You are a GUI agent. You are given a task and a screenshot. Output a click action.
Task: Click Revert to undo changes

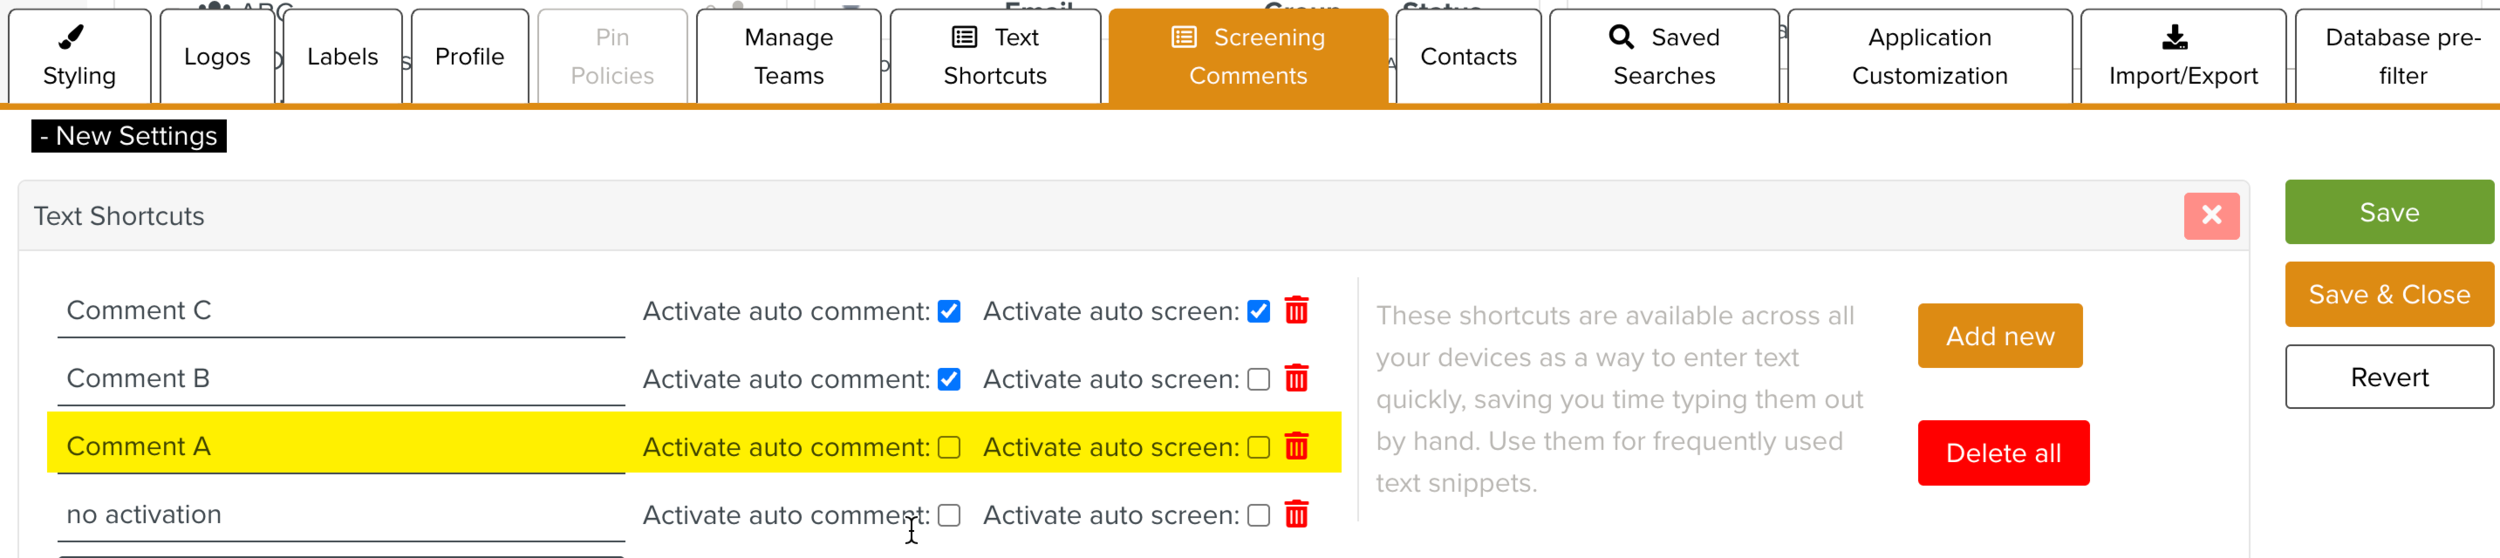[2389, 377]
